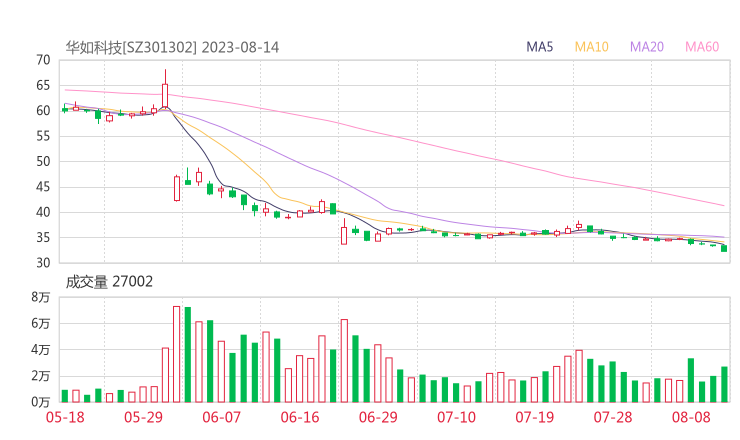The height and width of the screenshot is (440, 740).
Task: Click the 05-18 date label
Action: [x=65, y=417]
